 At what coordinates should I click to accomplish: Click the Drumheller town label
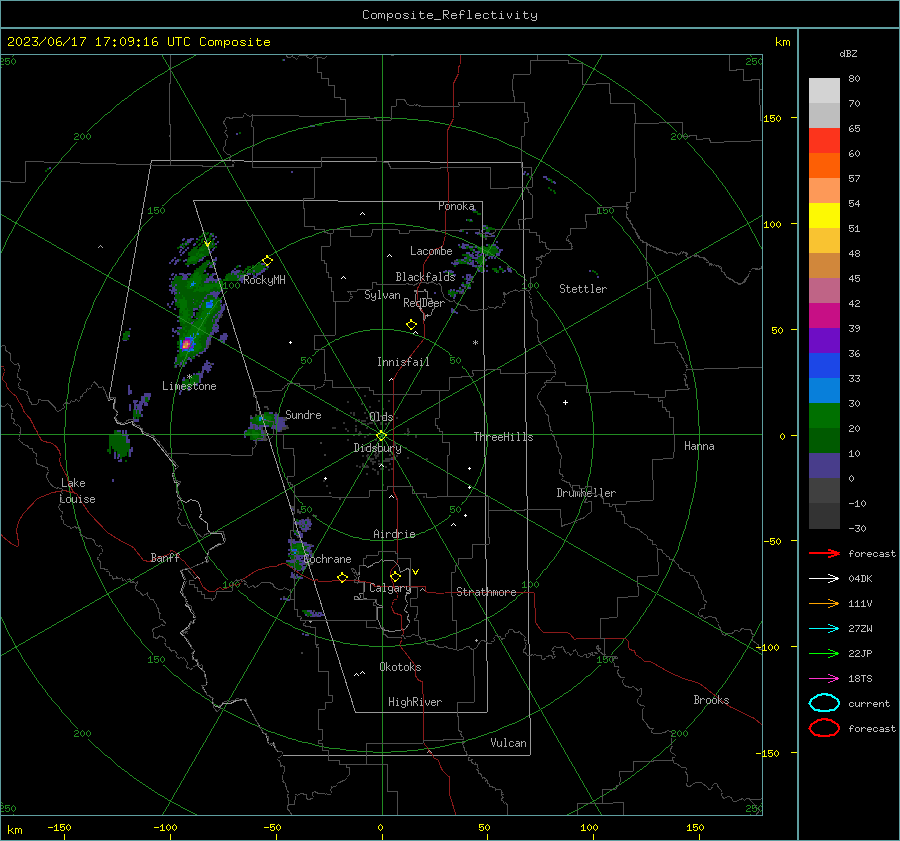pos(586,493)
